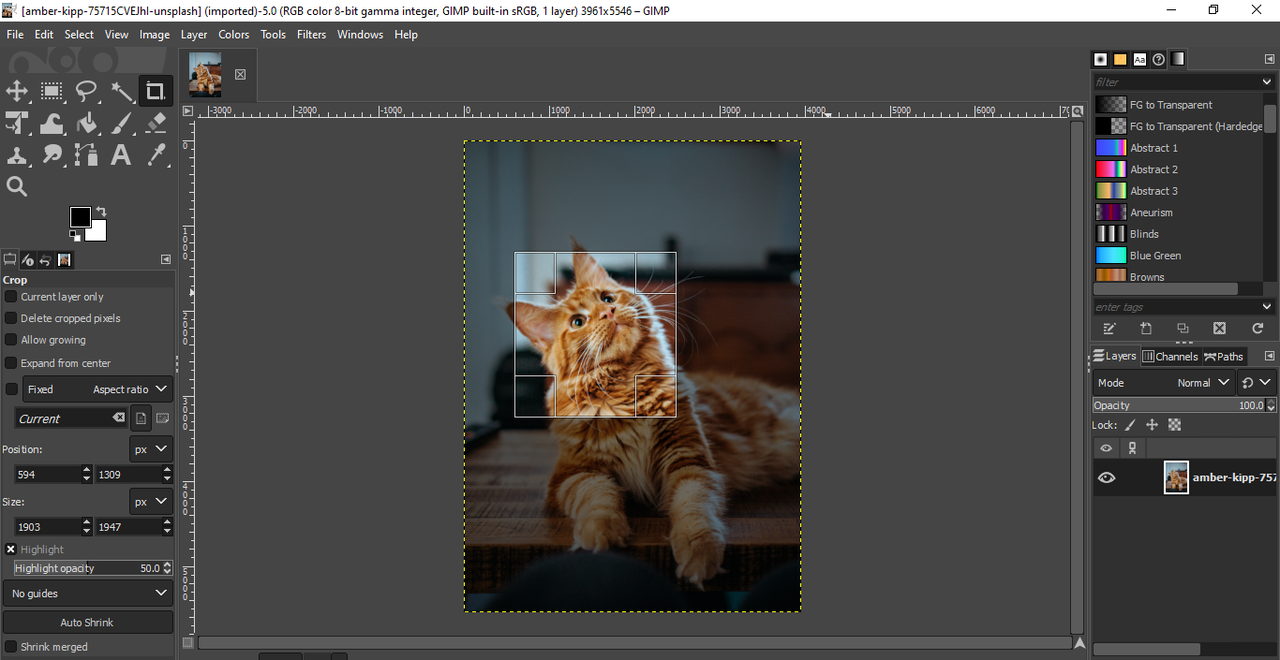Open the Gradients dock tab
This screenshot has height=660, width=1280.
pos(1178,59)
